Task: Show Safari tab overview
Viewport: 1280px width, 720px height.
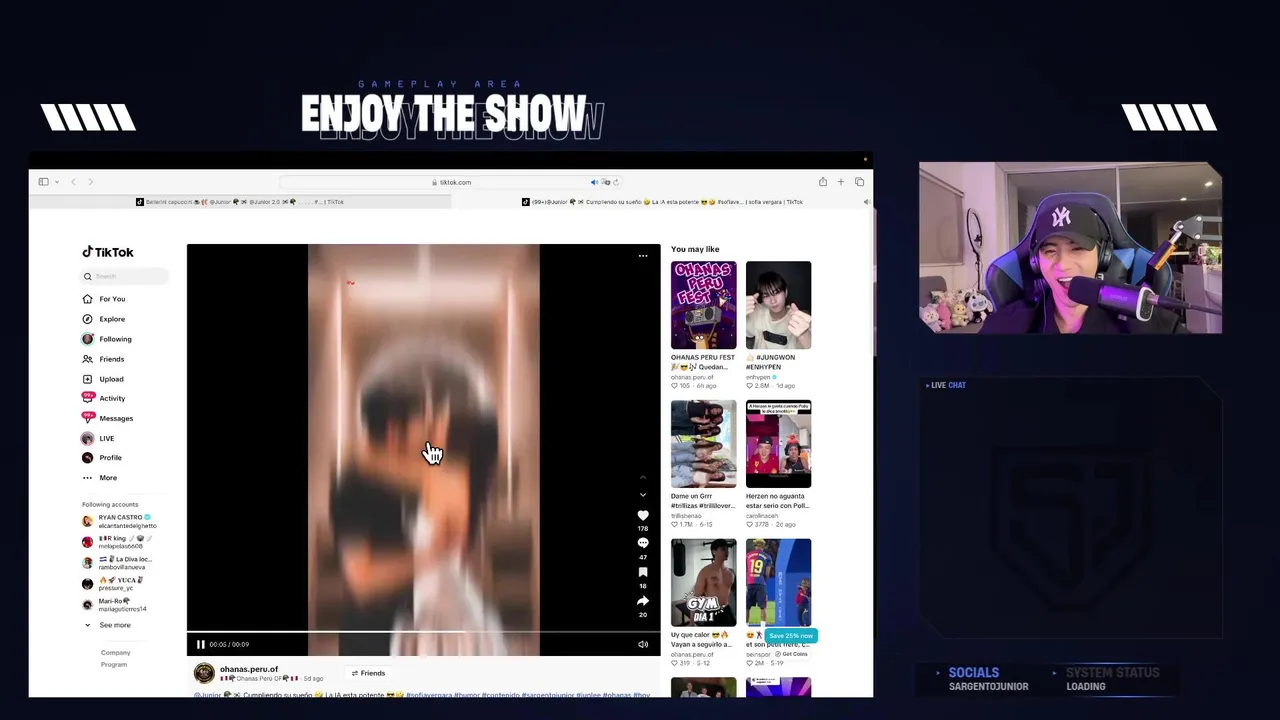Action: 859,182
